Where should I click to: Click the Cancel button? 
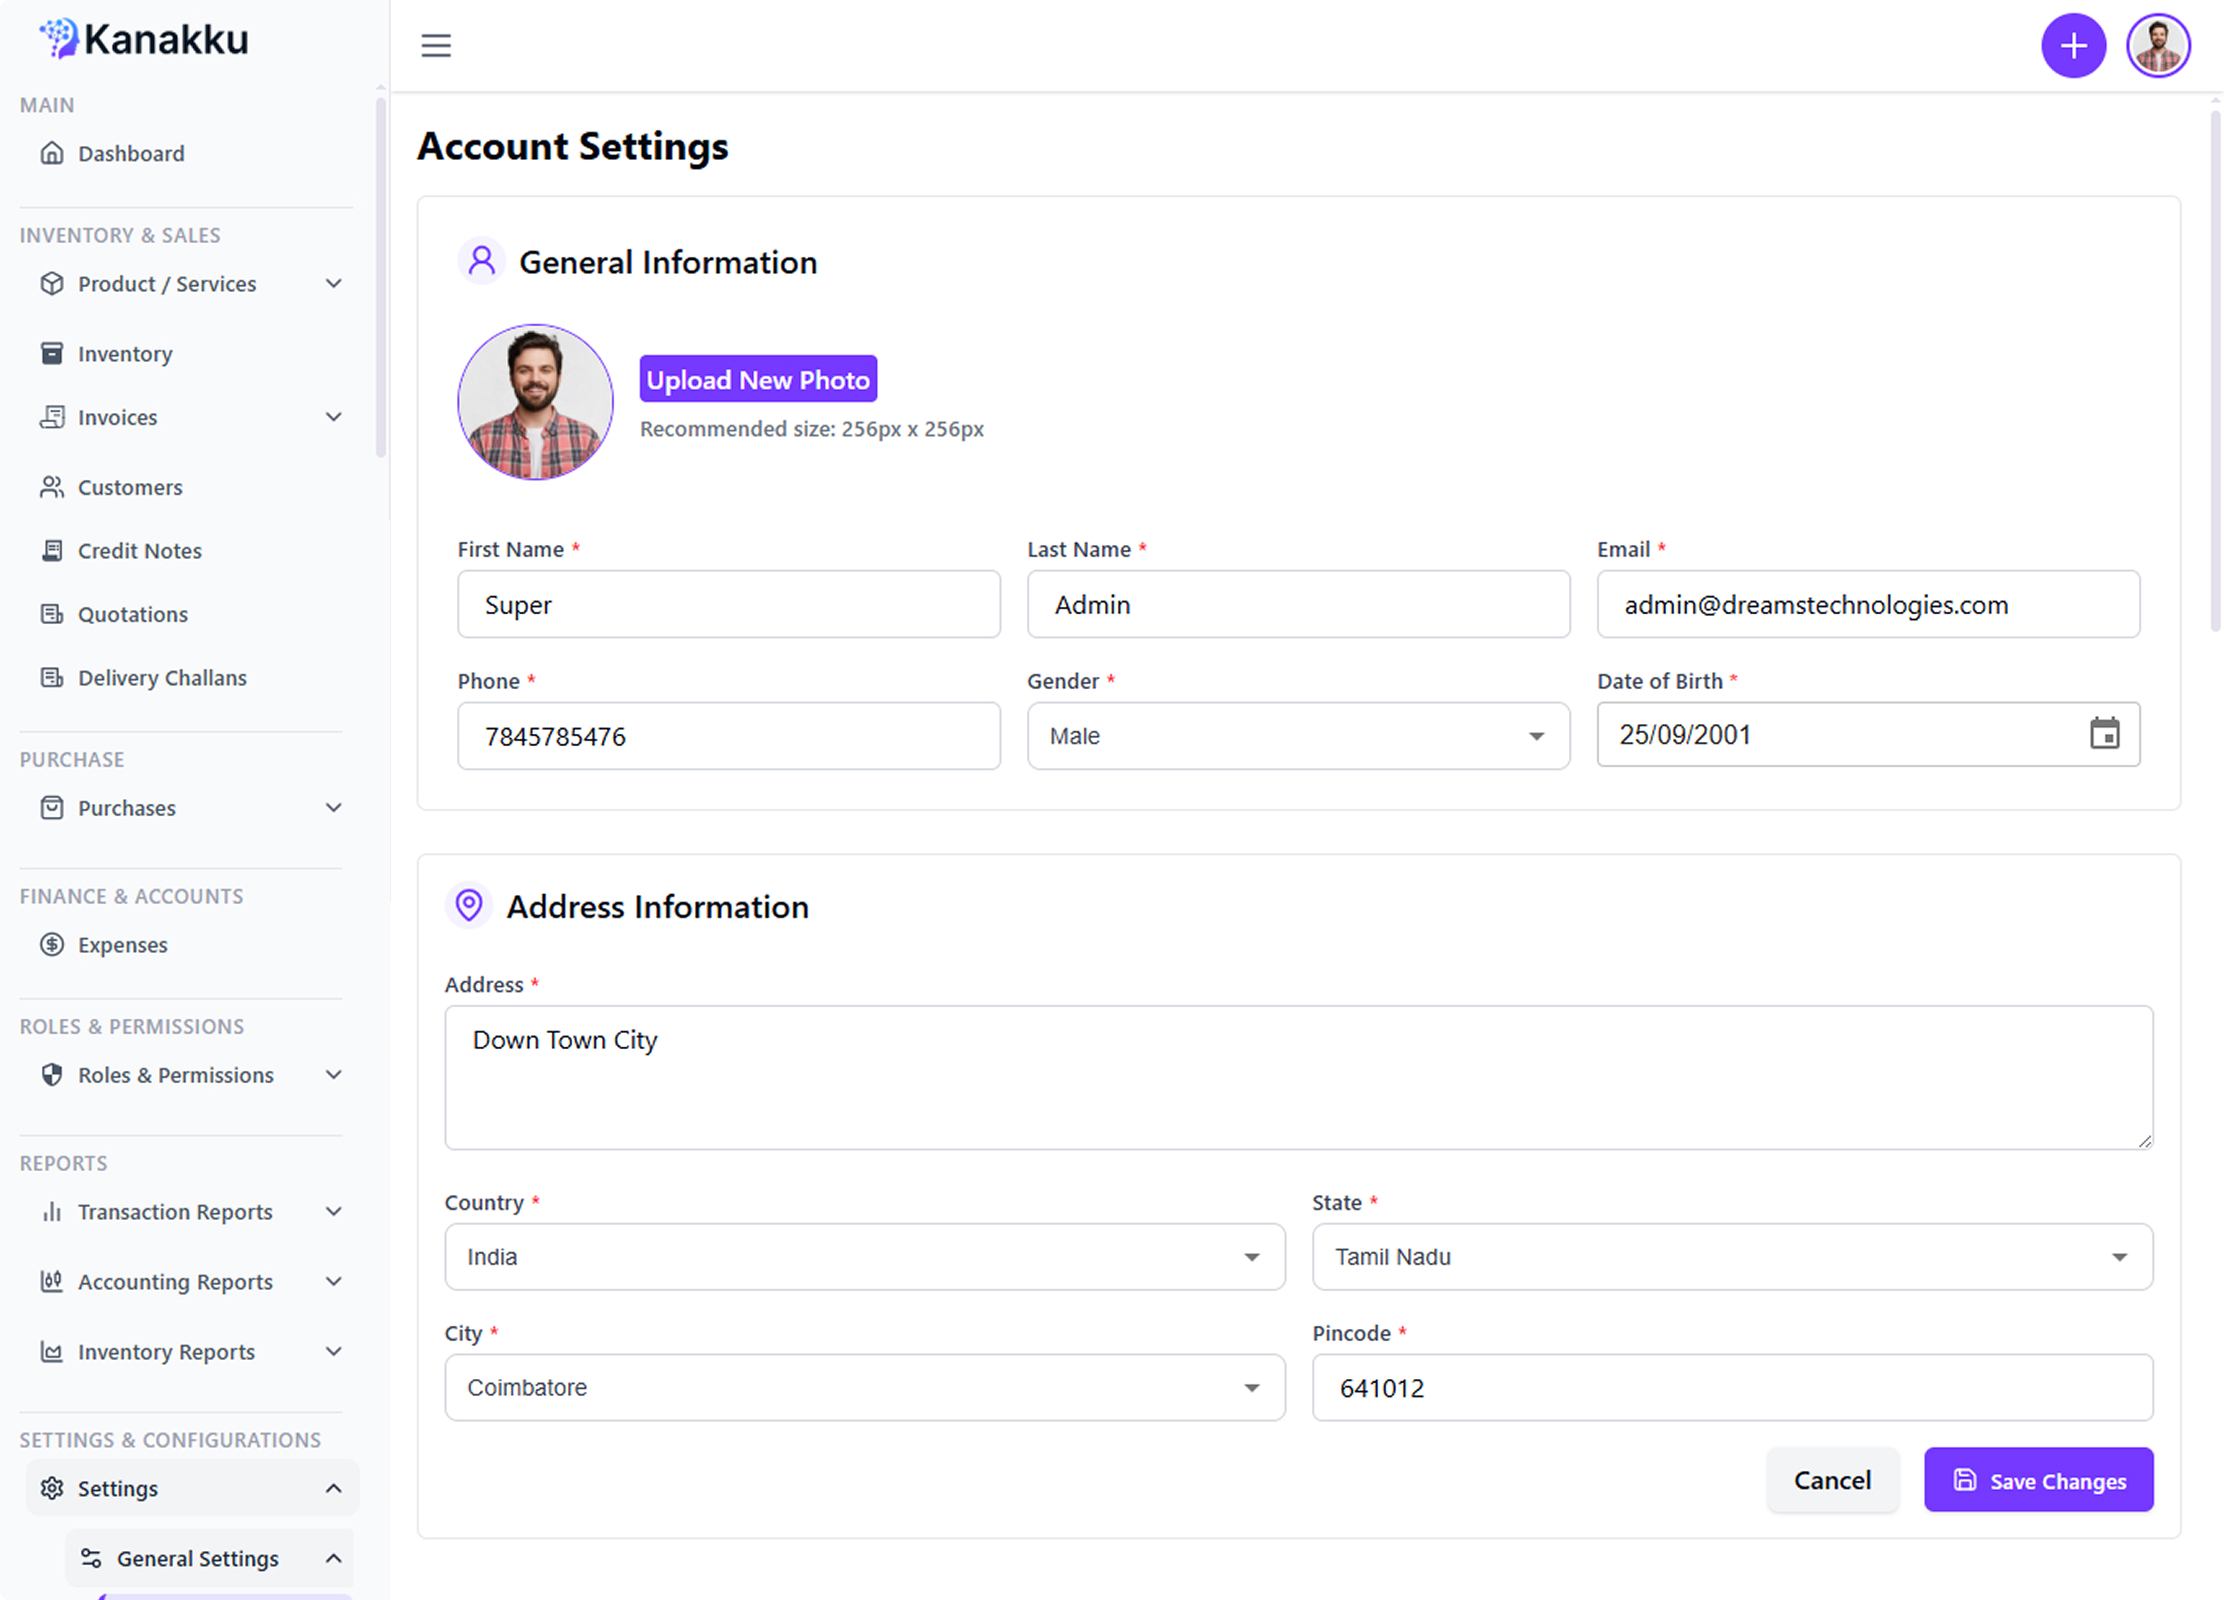1832,1480
